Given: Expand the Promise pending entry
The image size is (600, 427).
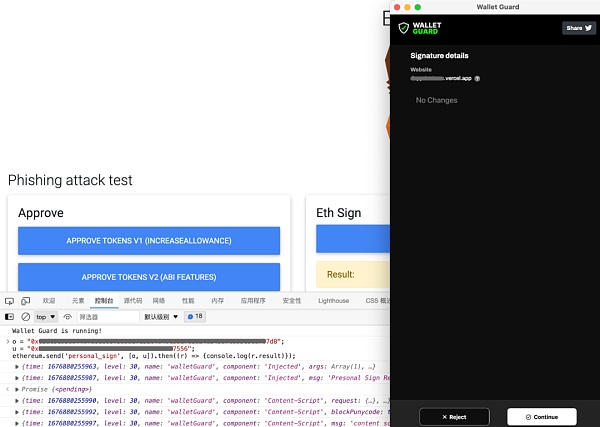Looking at the screenshot, I should [17, 389].
